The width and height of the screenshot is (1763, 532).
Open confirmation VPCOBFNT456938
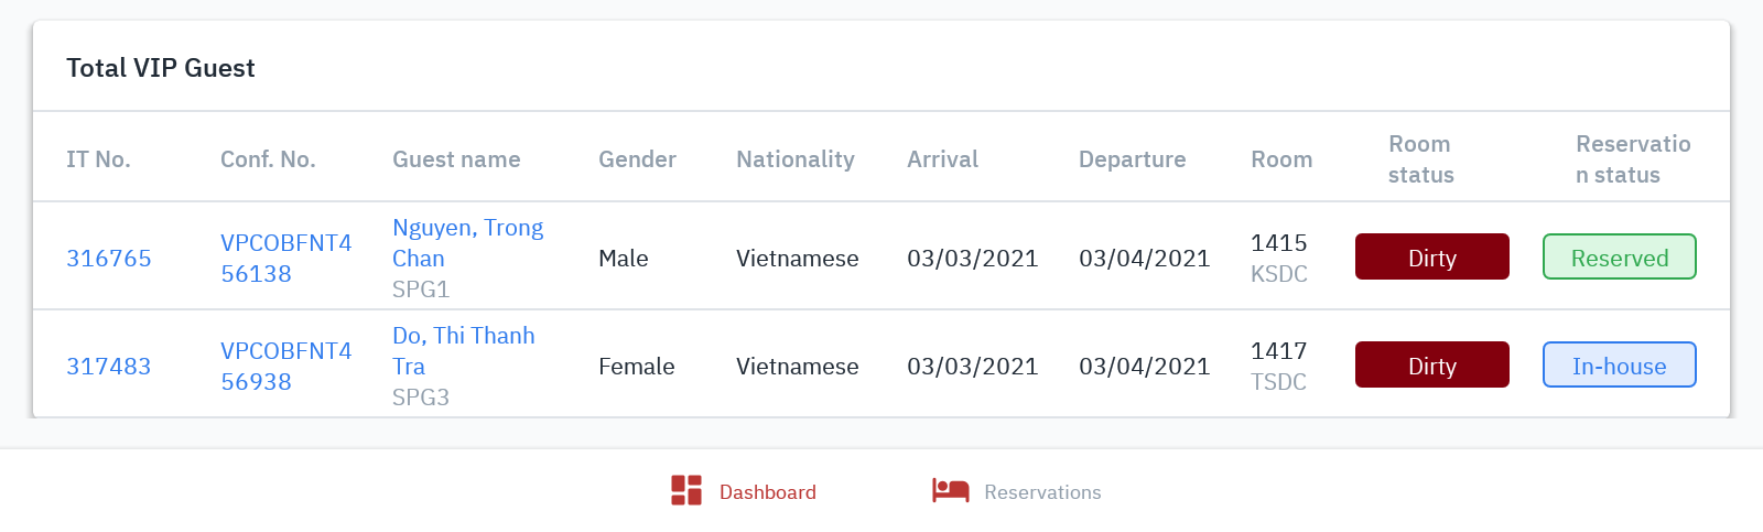click(286, 366)
